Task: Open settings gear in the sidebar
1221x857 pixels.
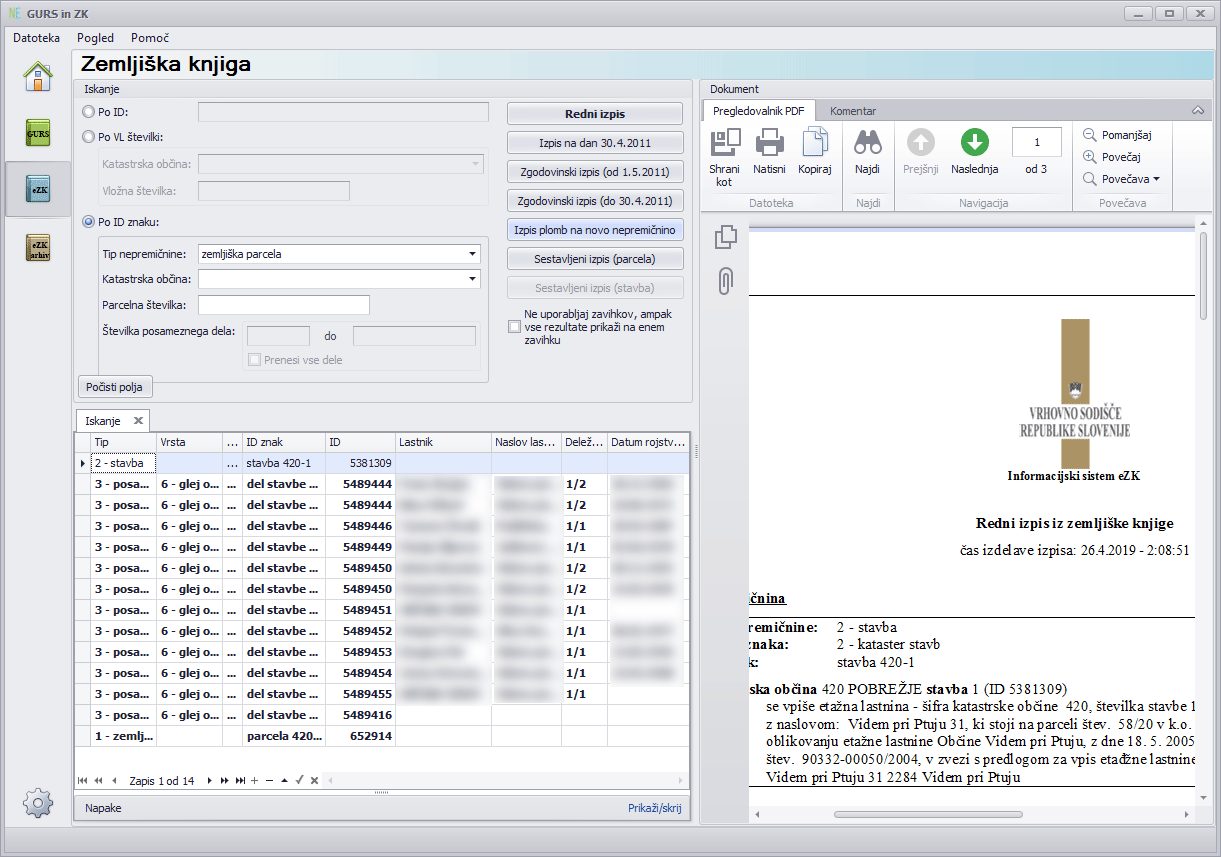Action: 38,801
